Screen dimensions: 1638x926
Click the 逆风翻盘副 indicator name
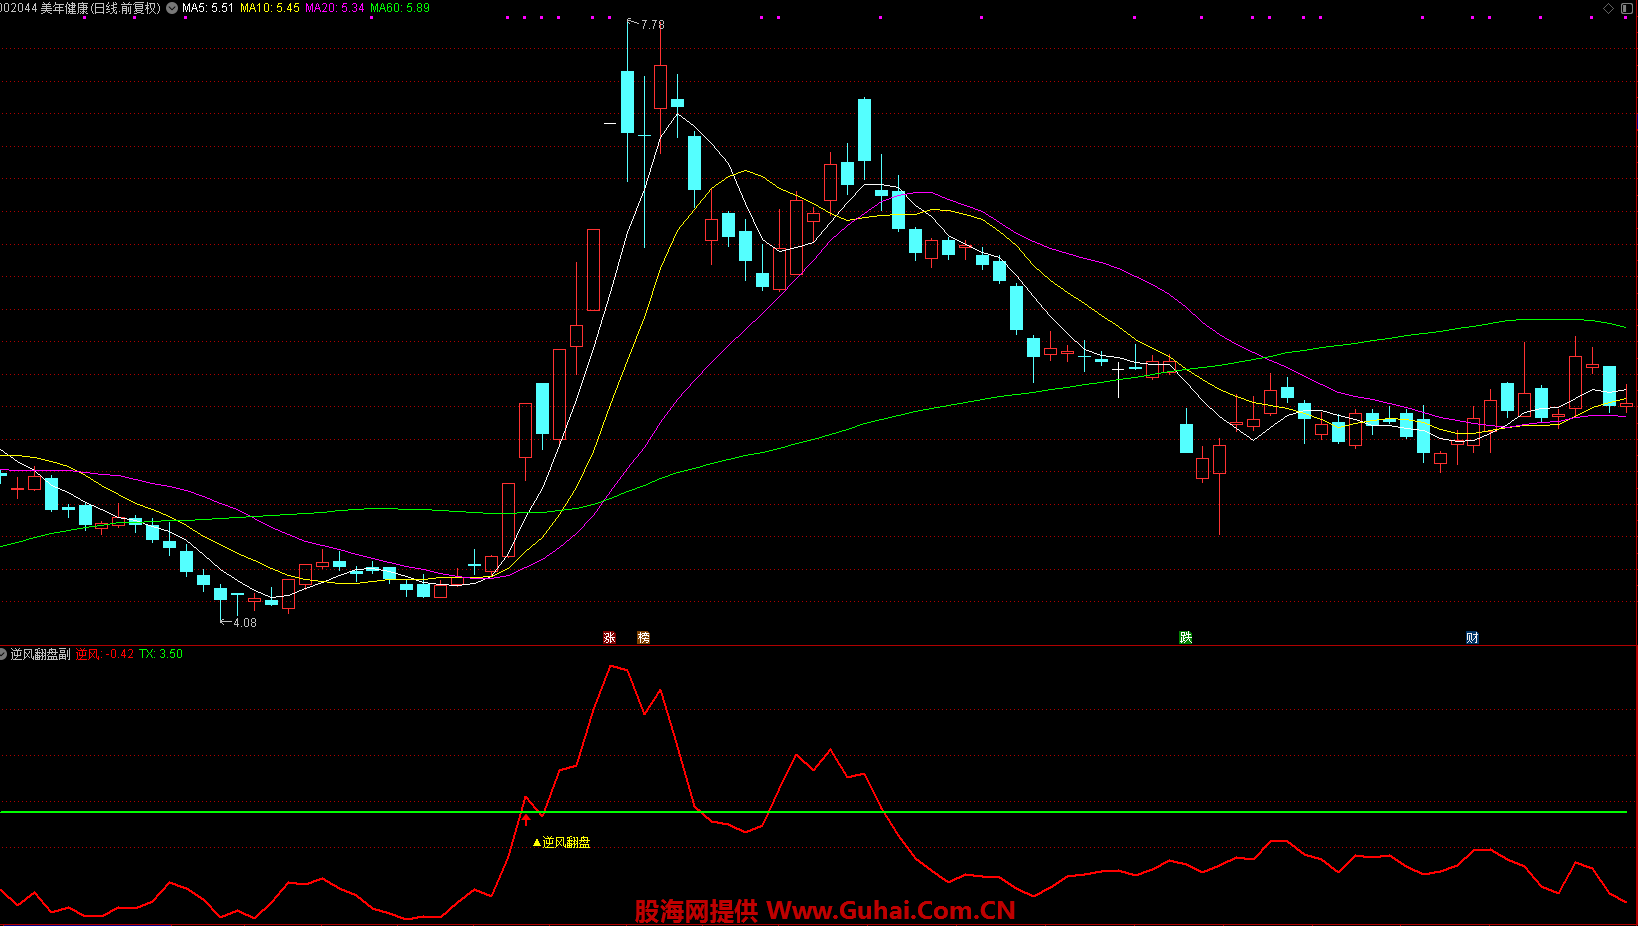[40, 654]
